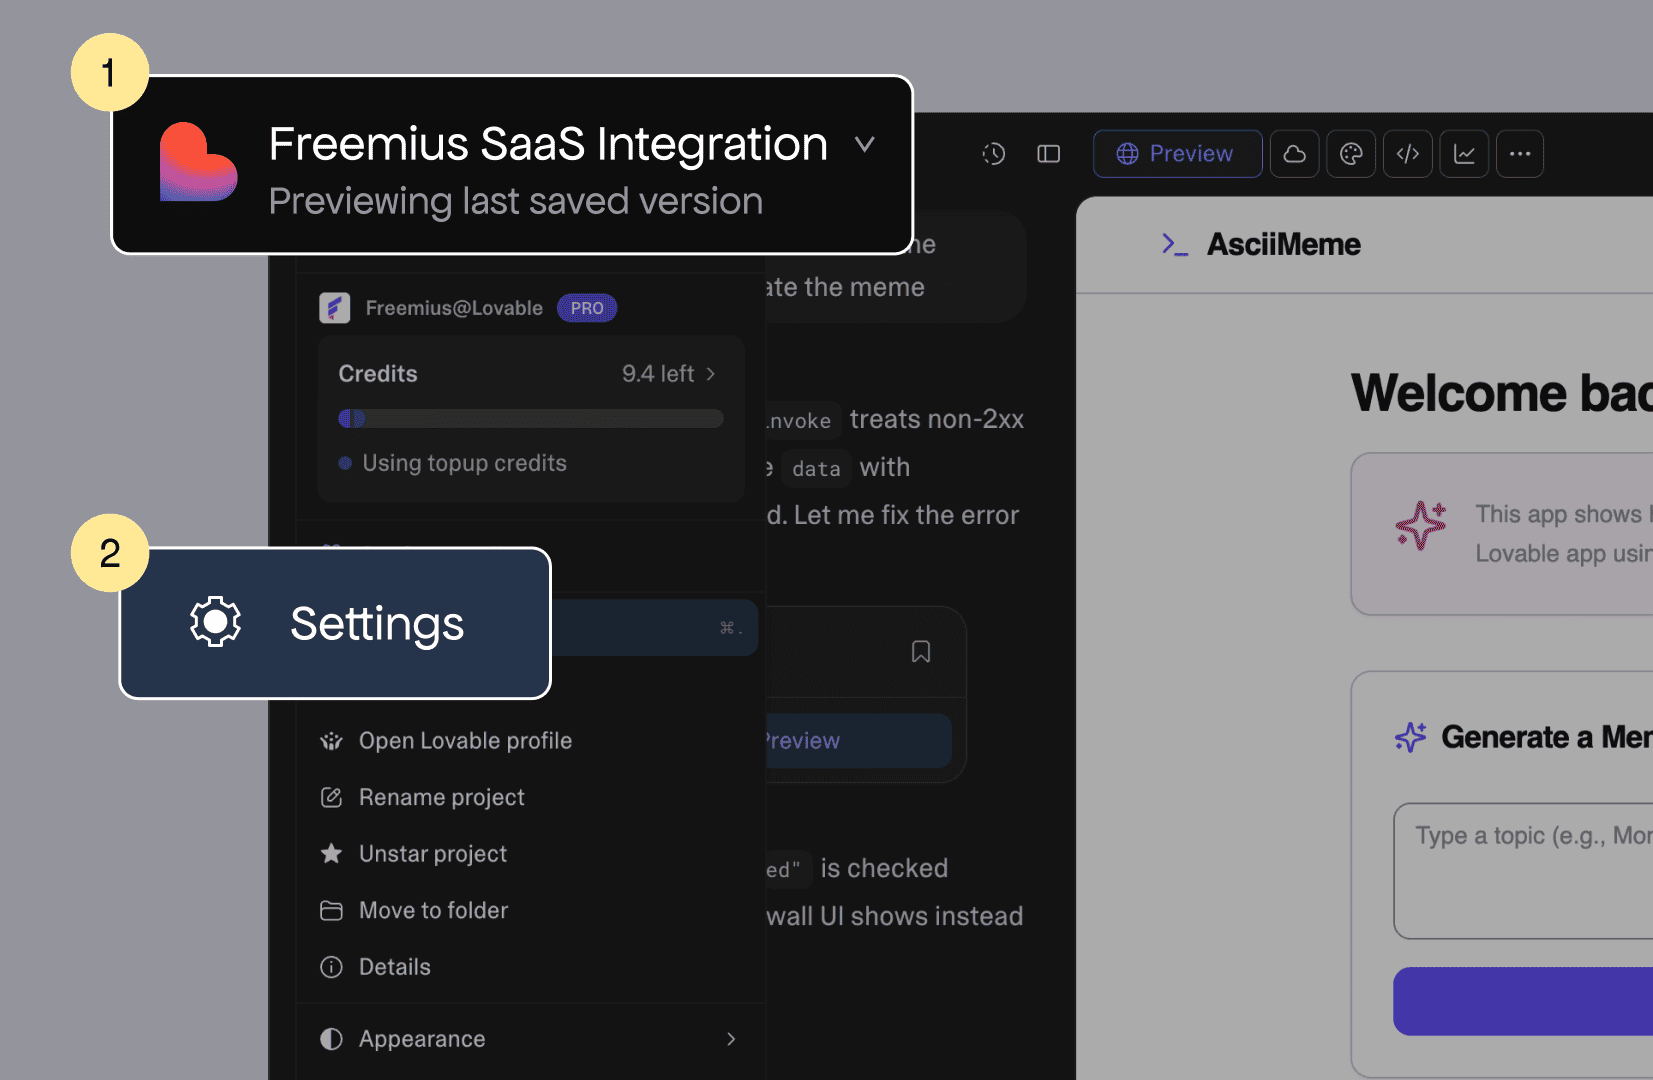This screenshot has height=1080, width=1653.
Task: Toggle the sidebar panel layout icon
Action: tap(1048, 154)
